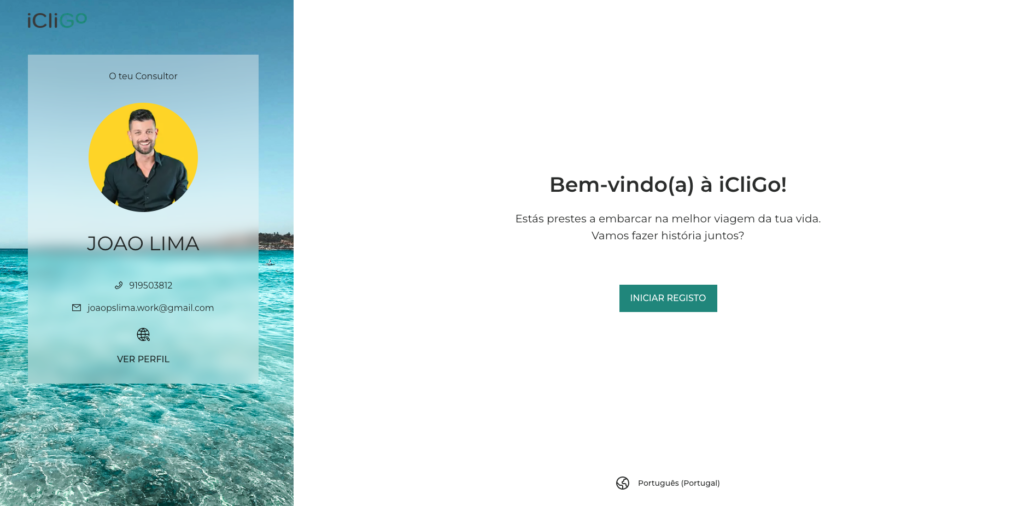Click the 'Estás prestes a embarcar' sentence
Image resolution: width=1024 pixels, height=506 pixels.
coord(668,219)
